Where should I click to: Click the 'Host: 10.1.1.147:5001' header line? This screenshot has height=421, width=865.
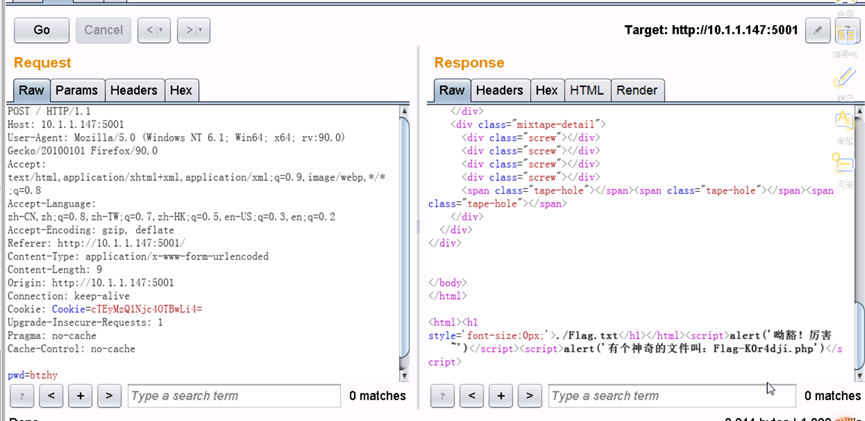(x=66, y=124)
